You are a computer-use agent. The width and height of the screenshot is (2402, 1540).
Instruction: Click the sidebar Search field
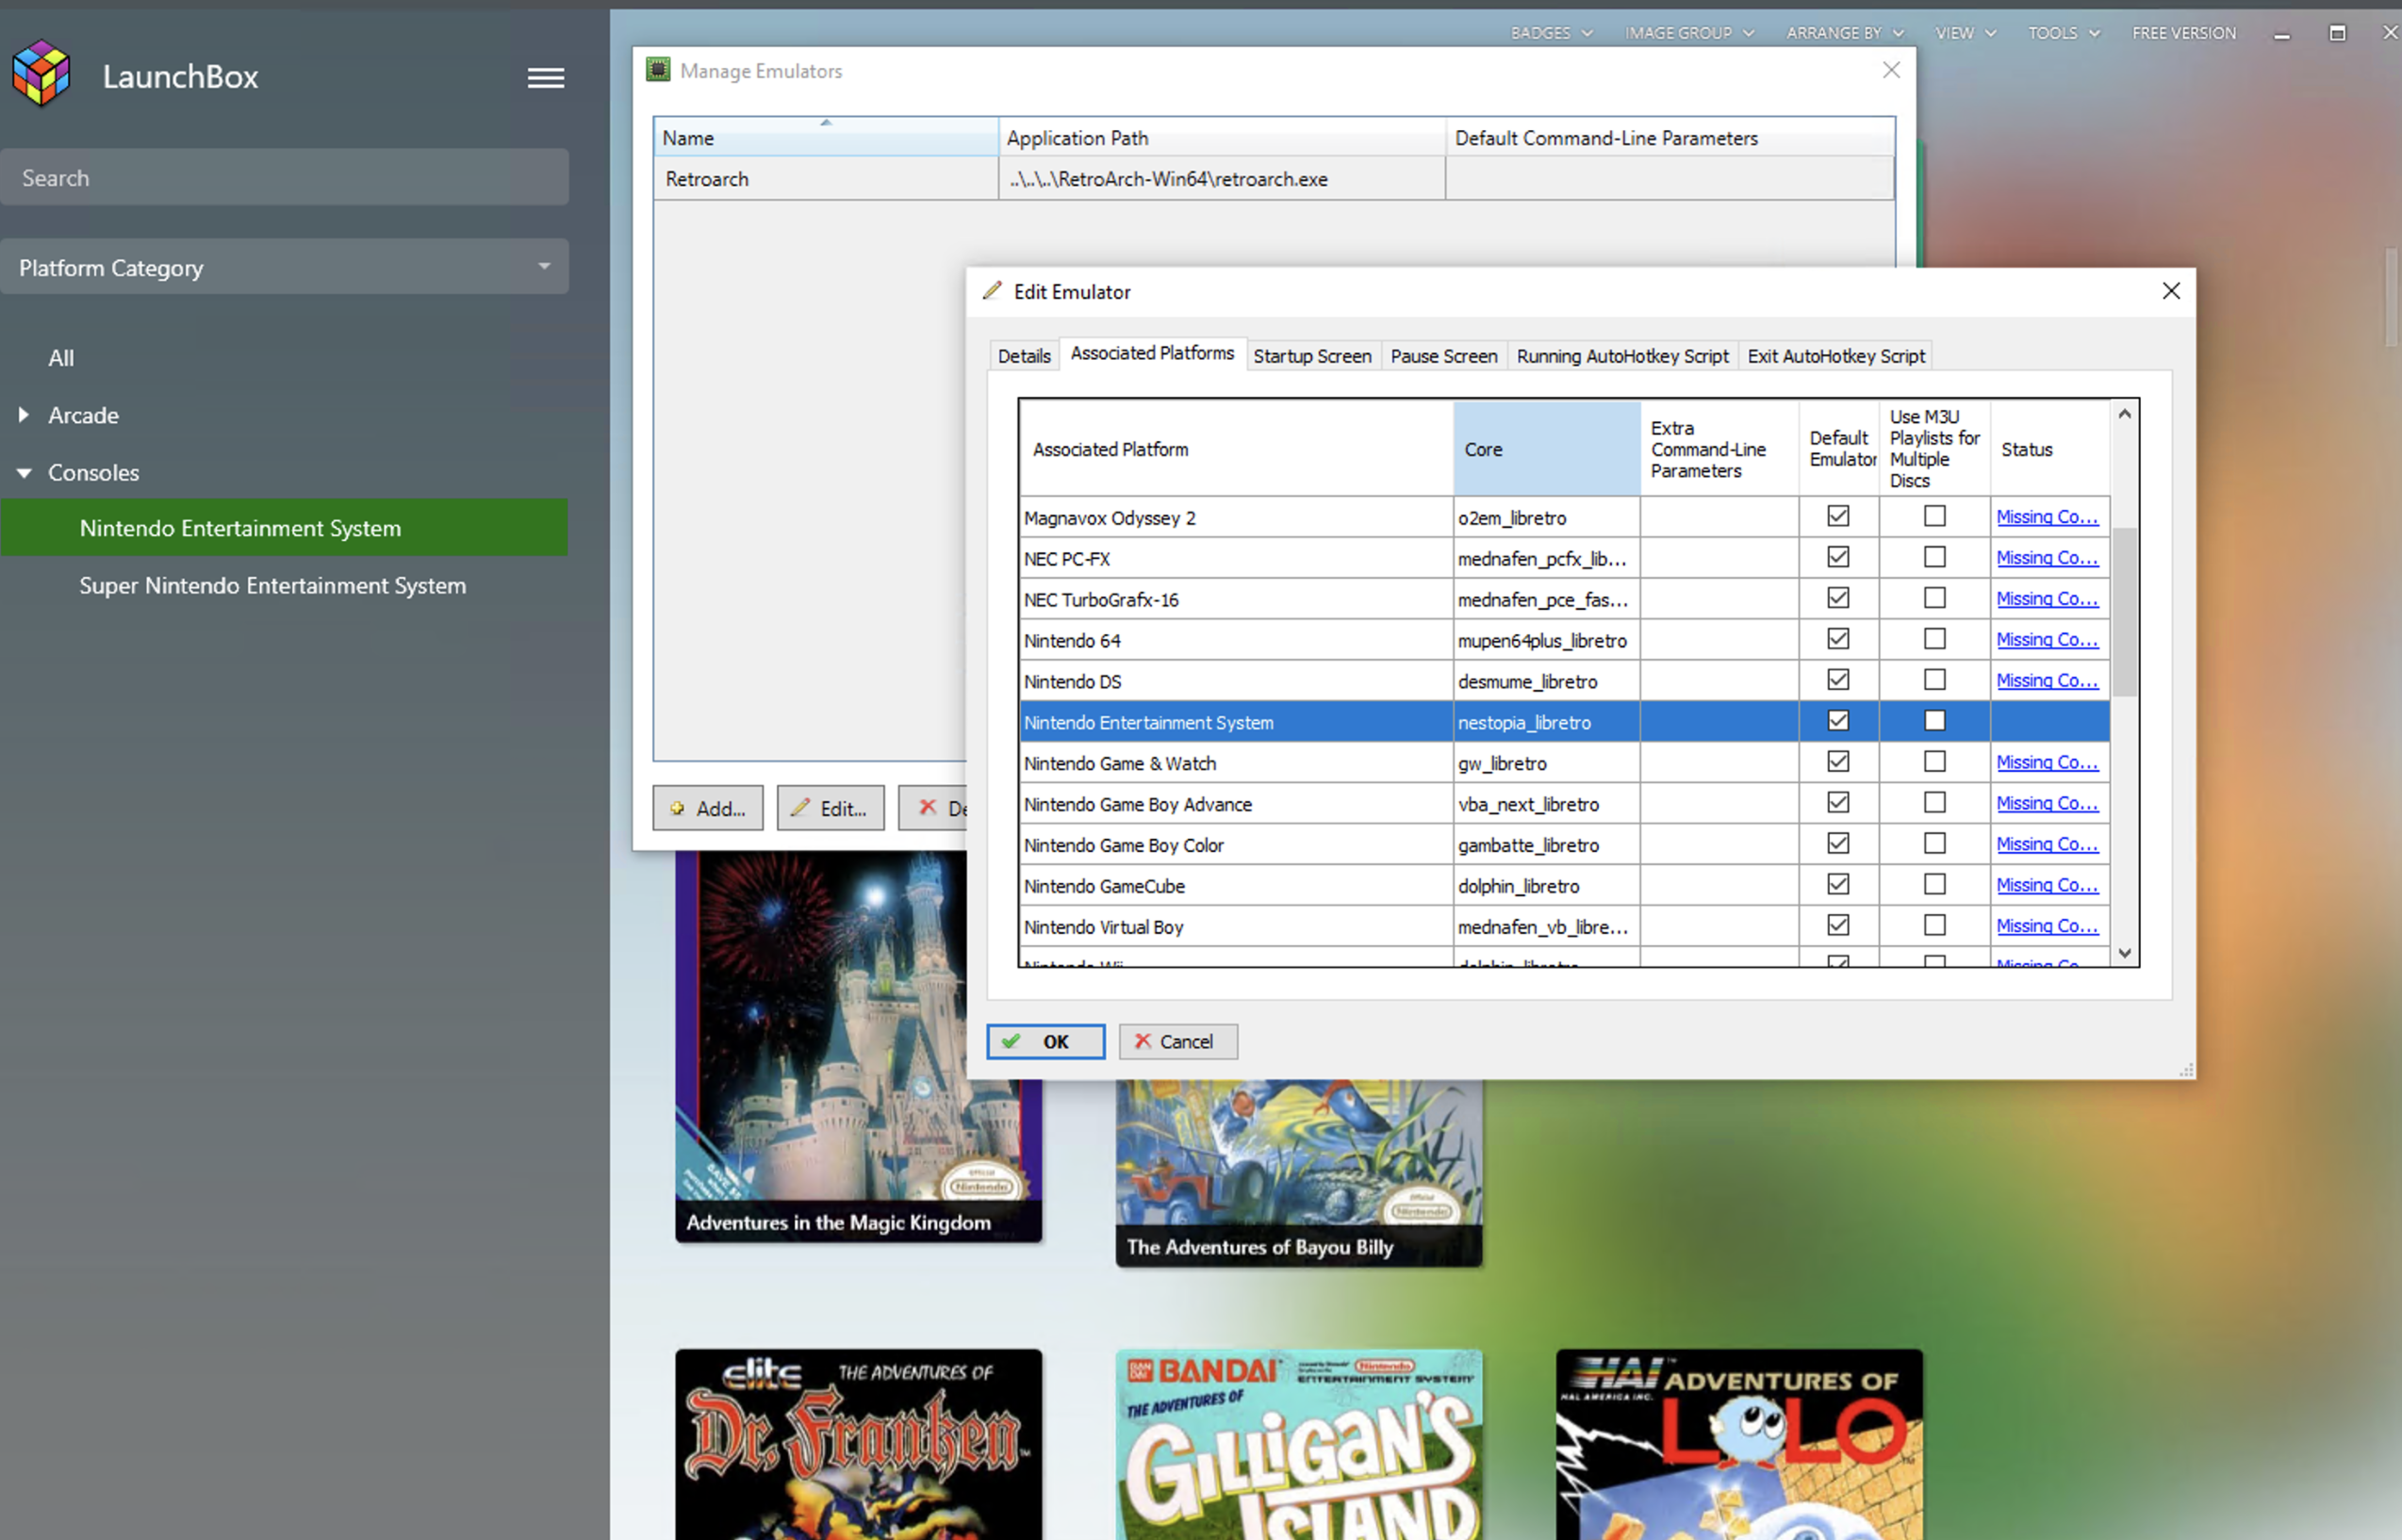point(284,177)
